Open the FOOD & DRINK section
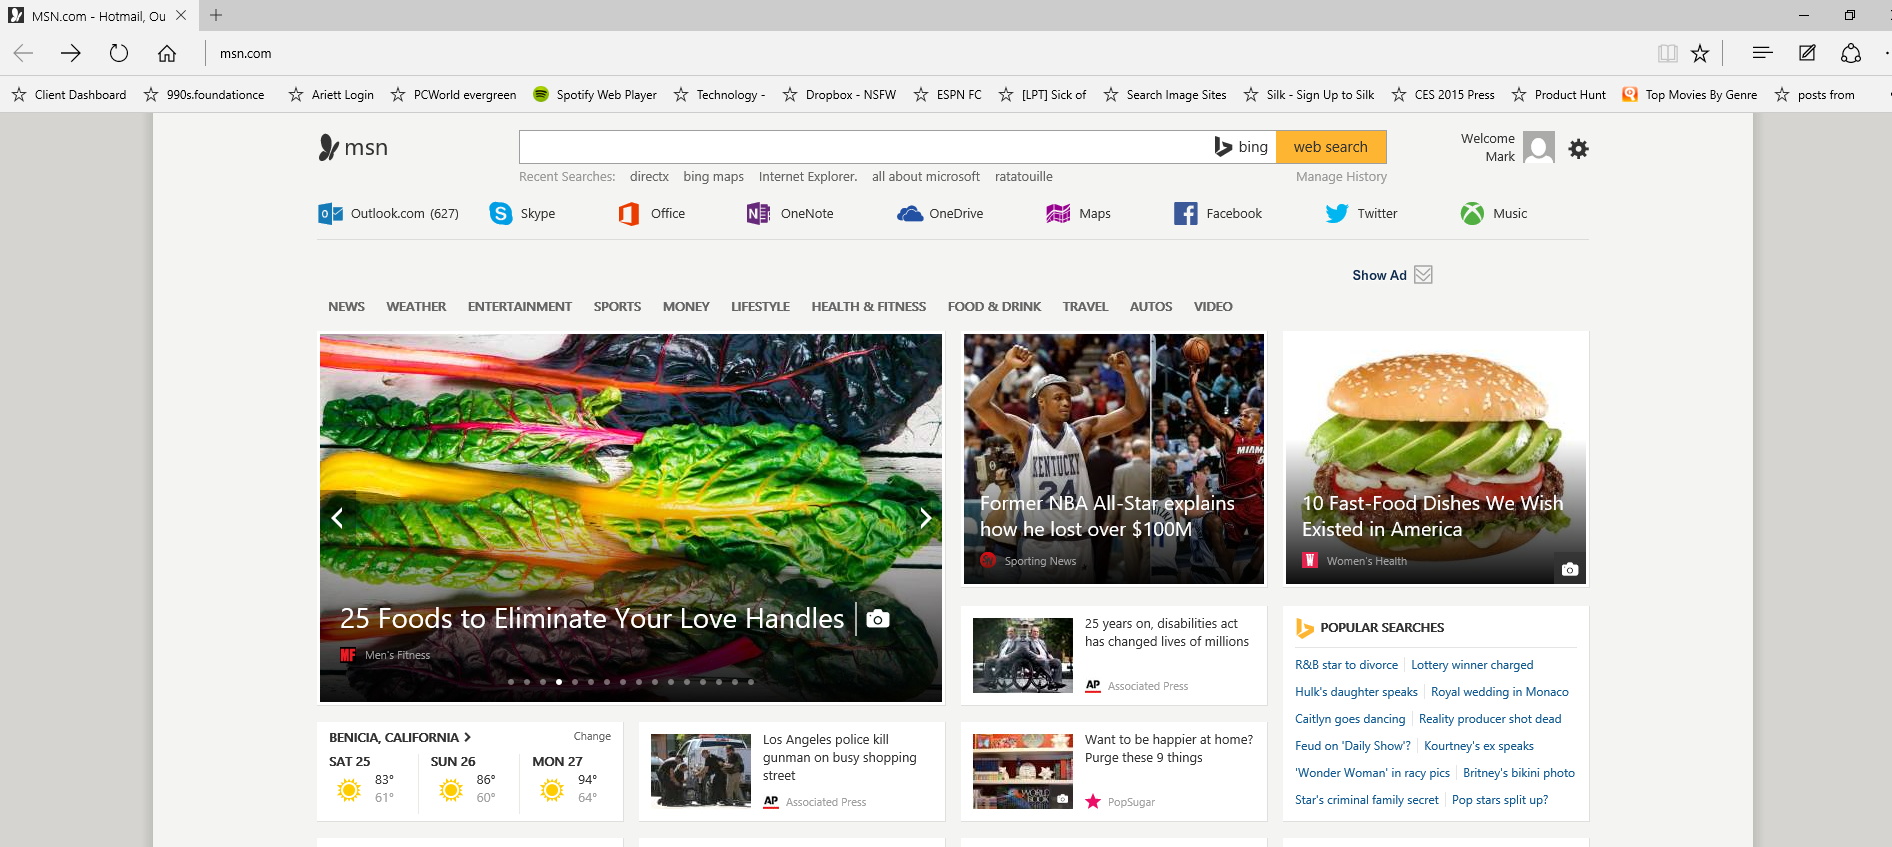The image size is (1892, 847). pos(994,307)
